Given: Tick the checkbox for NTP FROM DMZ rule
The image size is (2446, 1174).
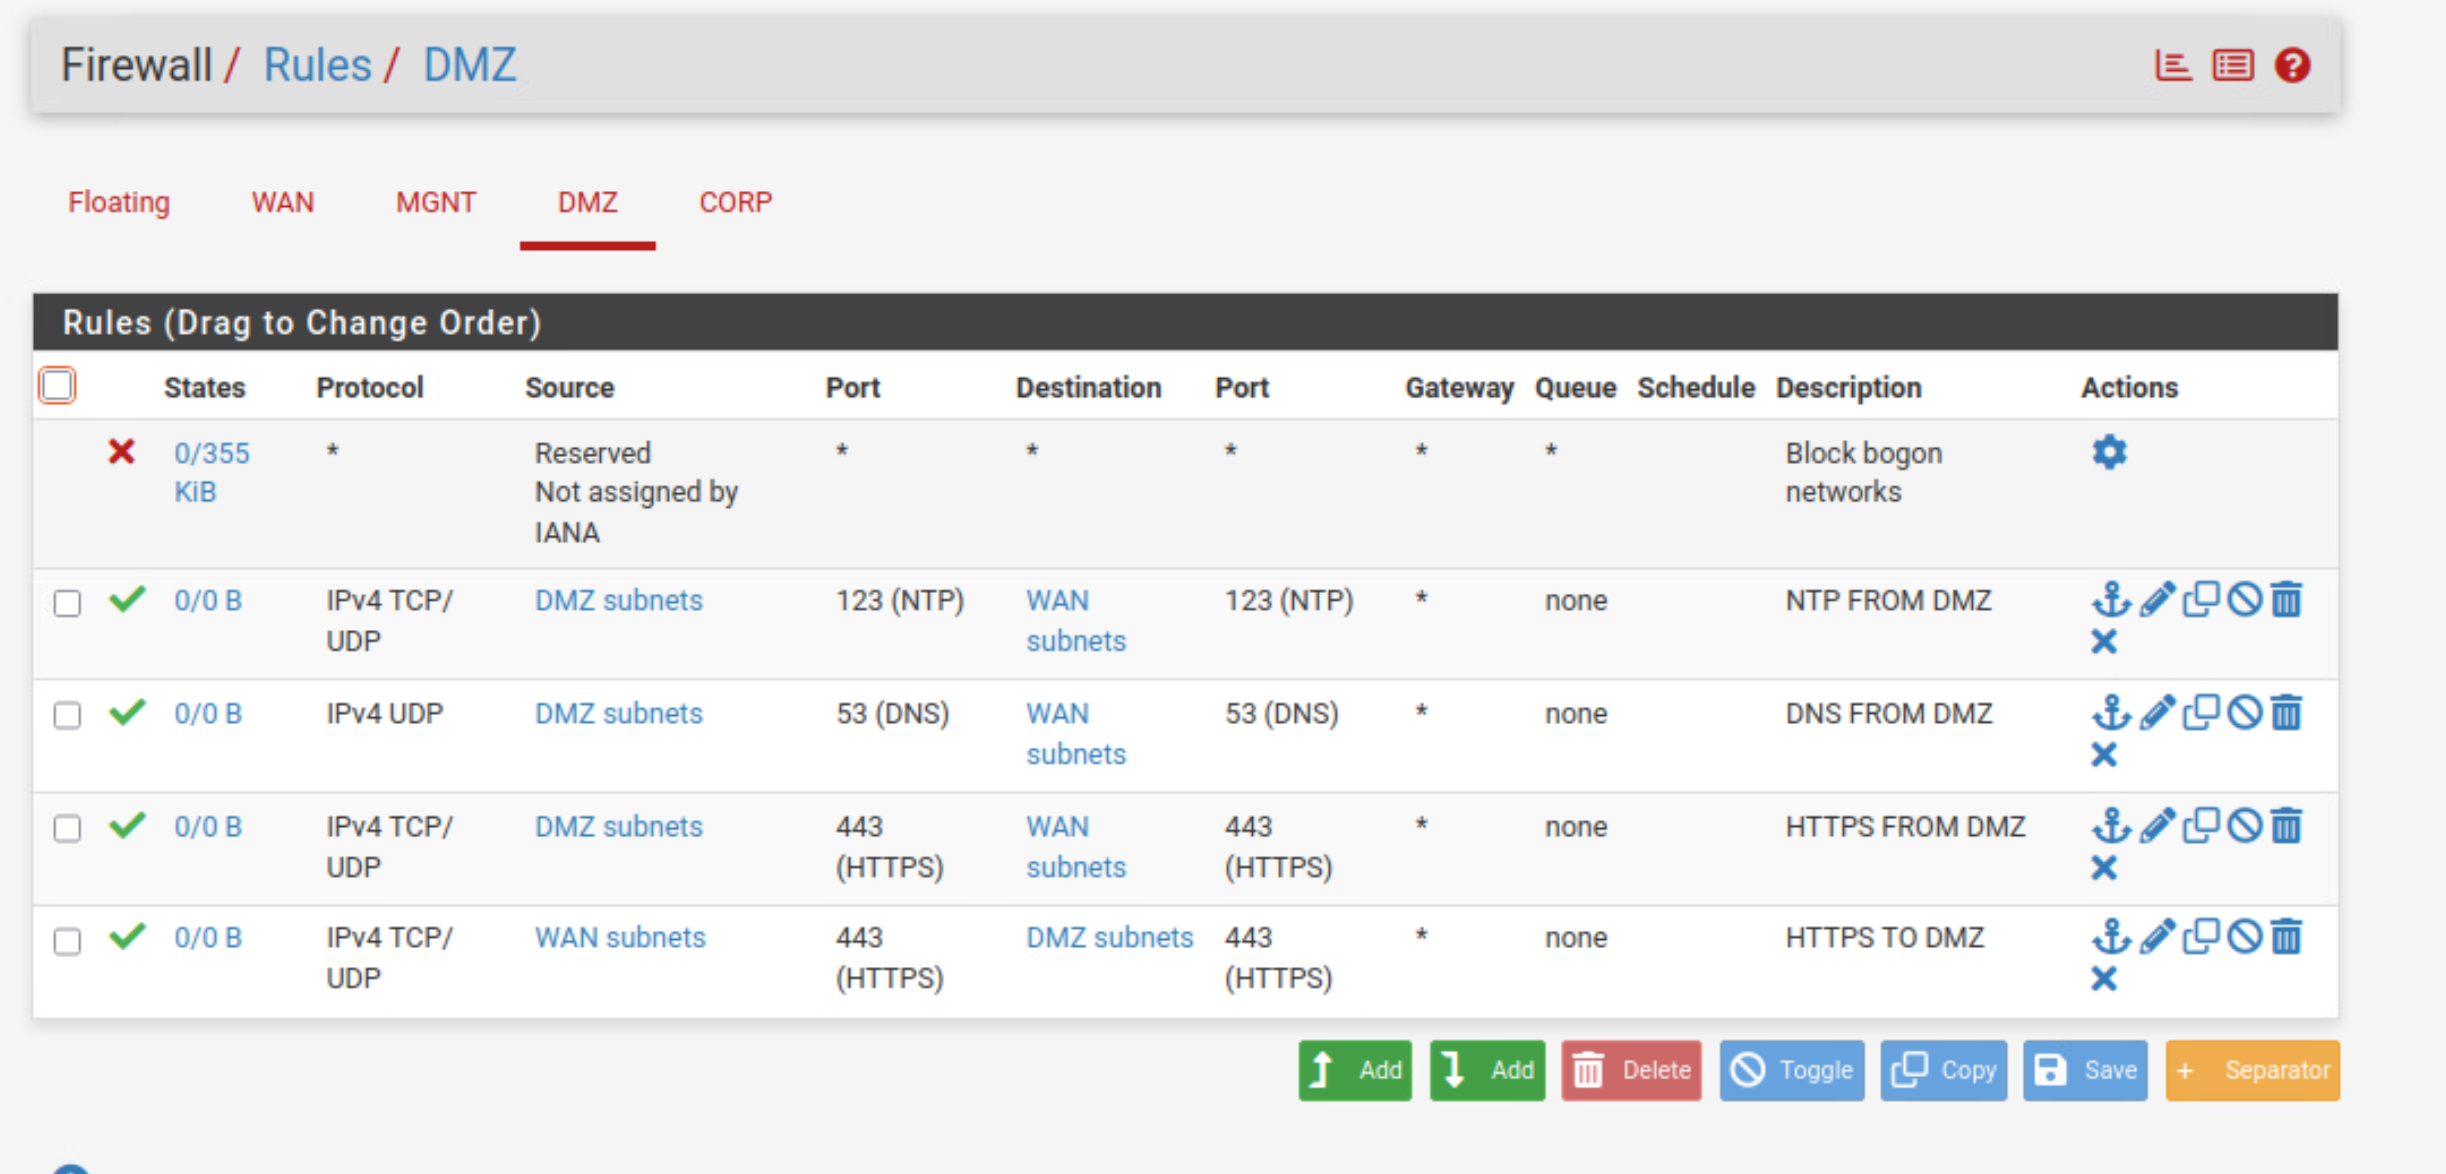Looking at the screenshot, I should [x=67, y=603].
